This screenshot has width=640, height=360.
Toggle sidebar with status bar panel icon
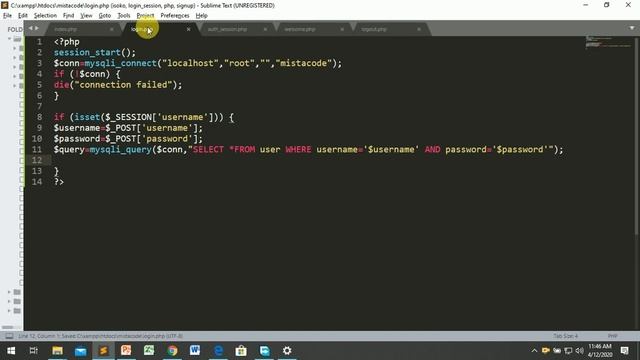[x=9, y=336]
